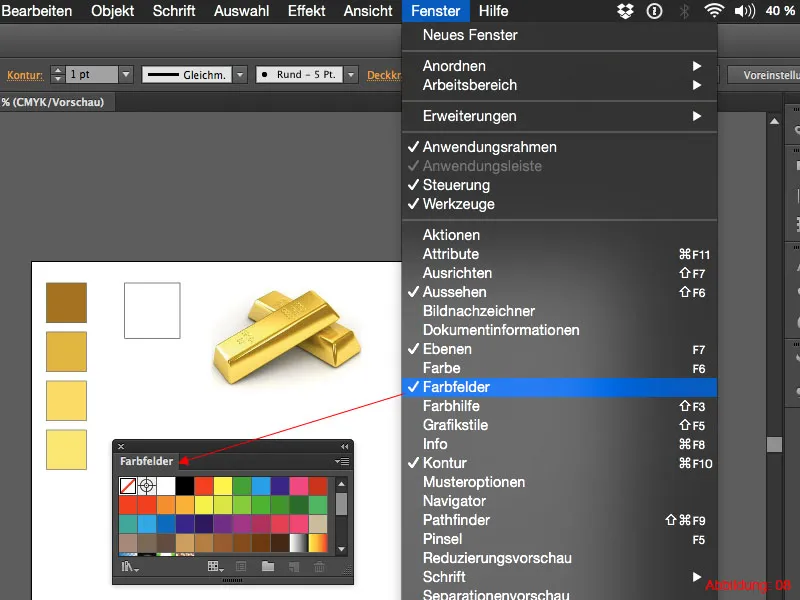Viewport: 800px width, 600px height.
Task: Open the Wi-Fi status menu
Action: click(714, 11)
